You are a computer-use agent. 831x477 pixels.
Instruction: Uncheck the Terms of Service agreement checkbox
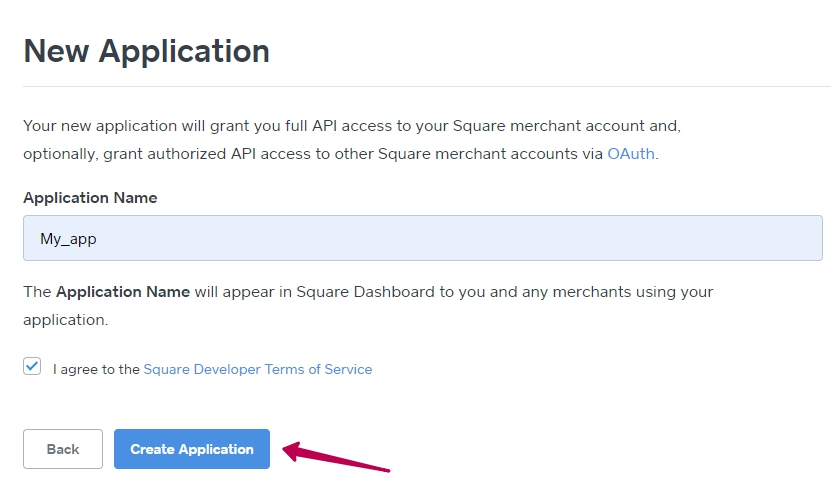point(32,367)
